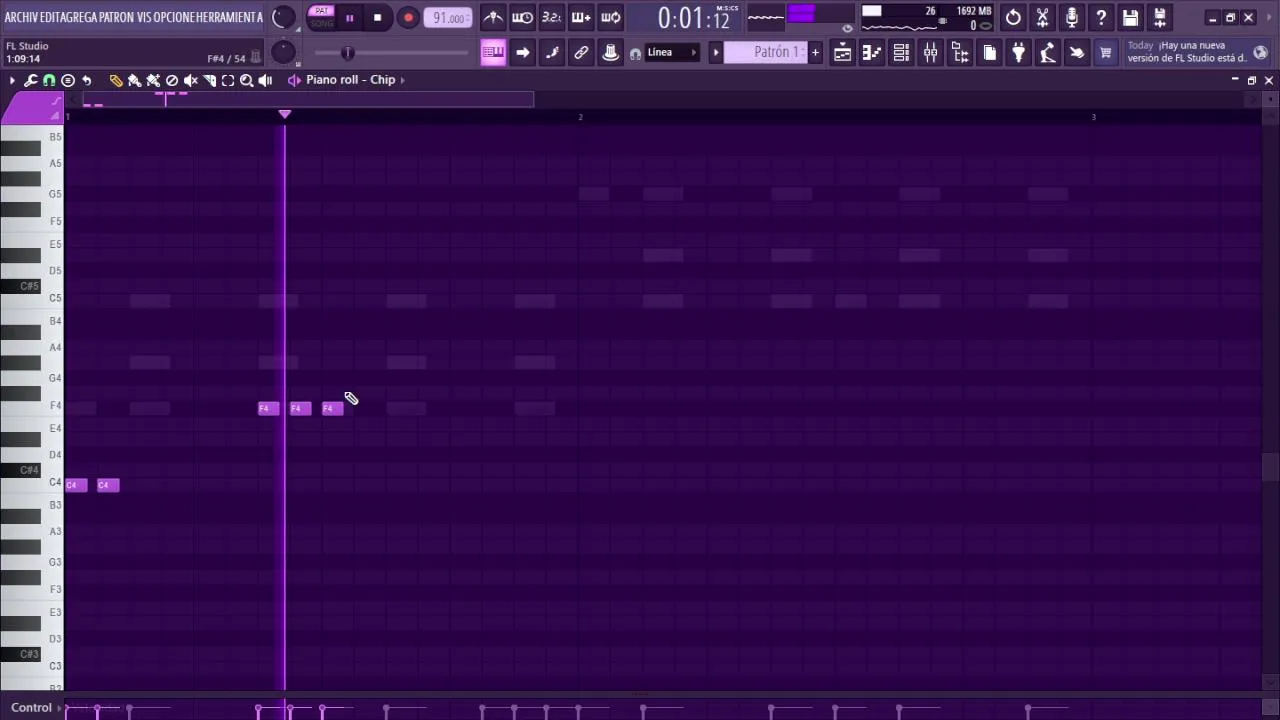Click the tempo tapper icon

1047,53
